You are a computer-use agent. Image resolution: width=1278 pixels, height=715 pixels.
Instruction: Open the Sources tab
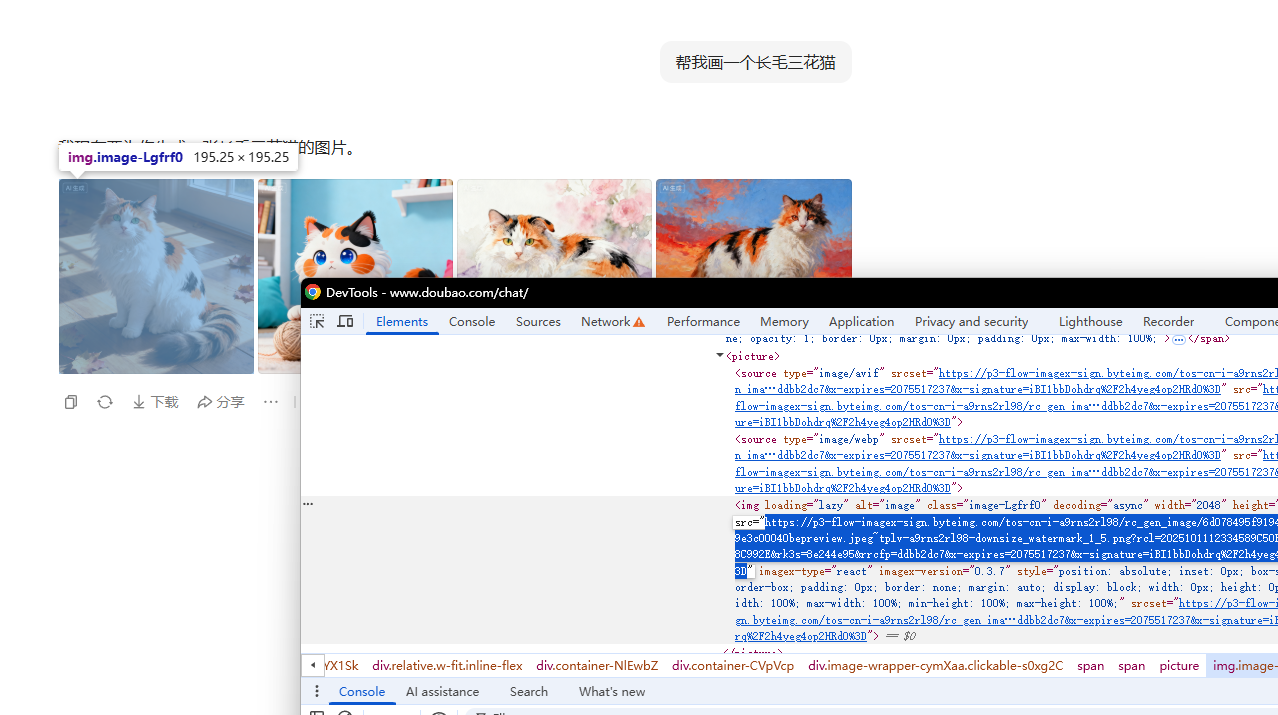coord(538,321)
